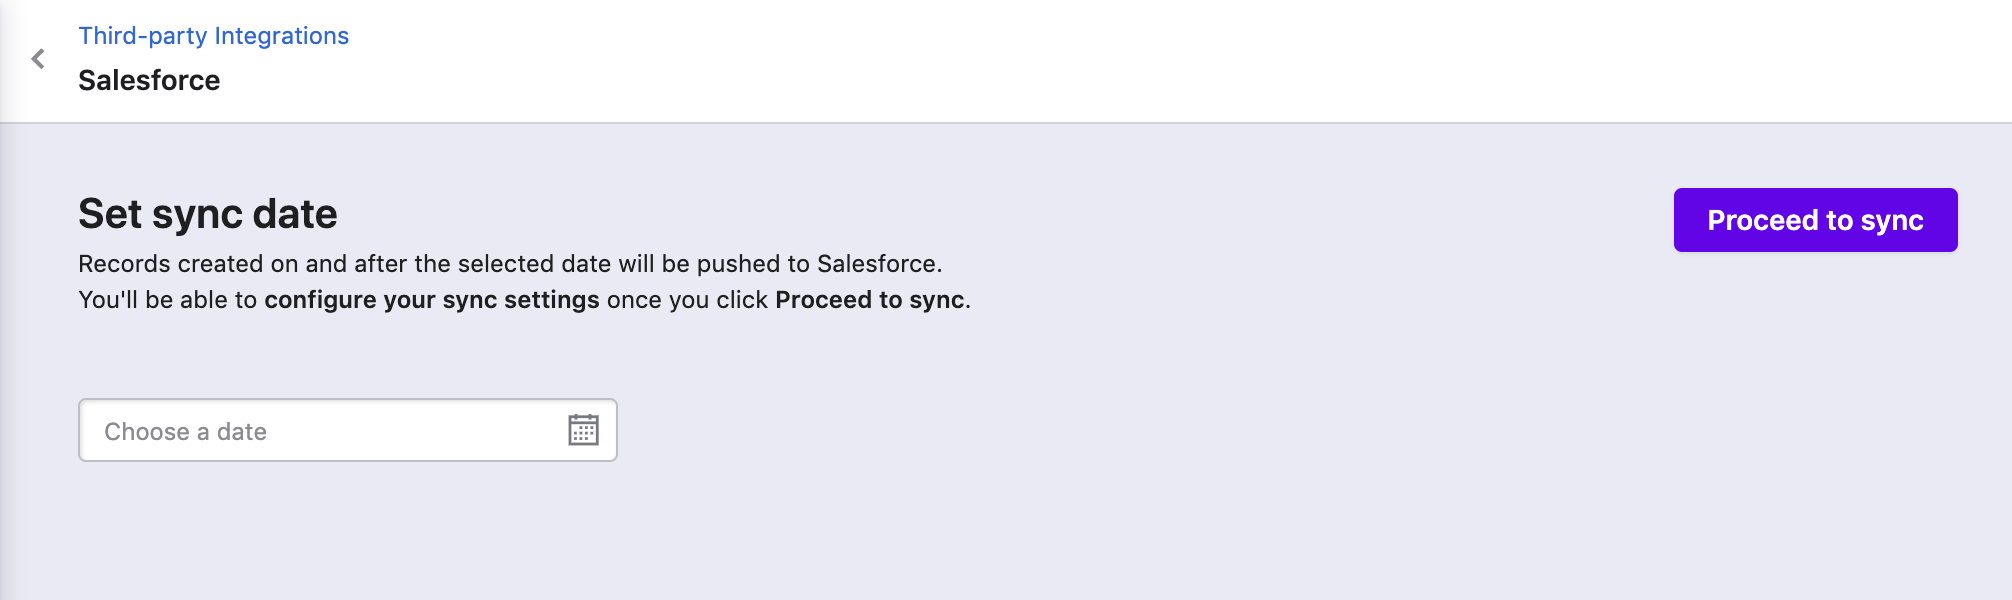Click the word 'date' in the heading

[x=294, y=214]
